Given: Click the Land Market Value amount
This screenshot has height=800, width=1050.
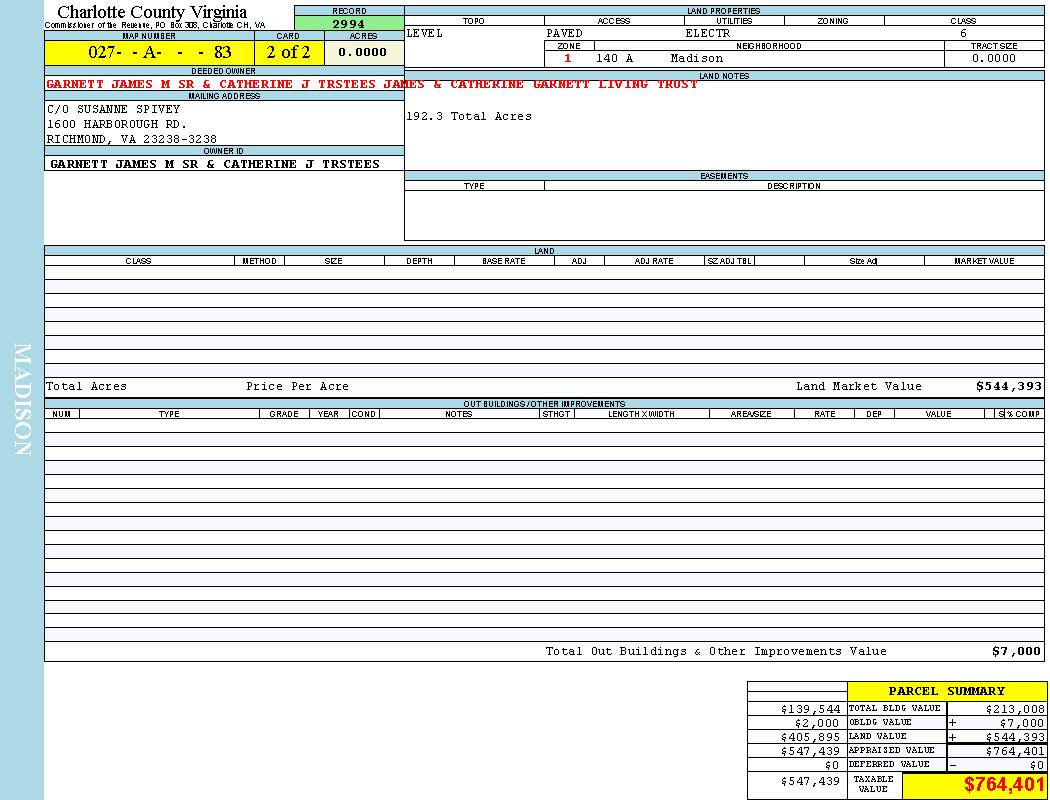Looking at the screenshot, I should point(1009,386).
